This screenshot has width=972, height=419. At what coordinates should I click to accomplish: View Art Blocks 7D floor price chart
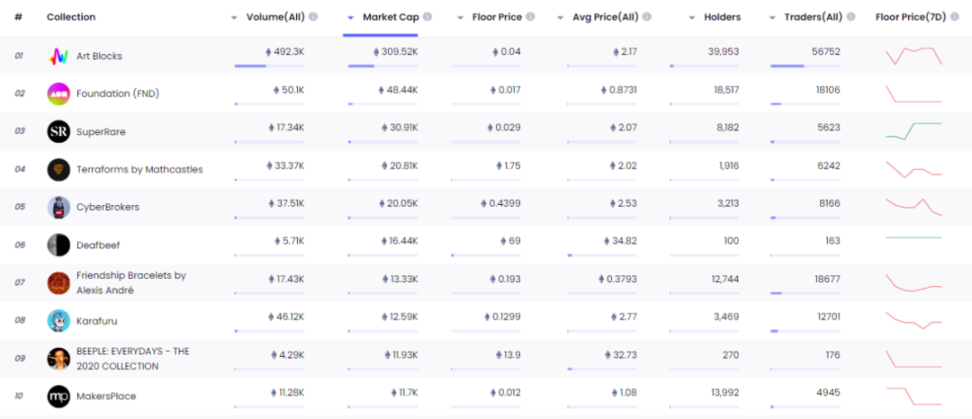tap(914, 56)
